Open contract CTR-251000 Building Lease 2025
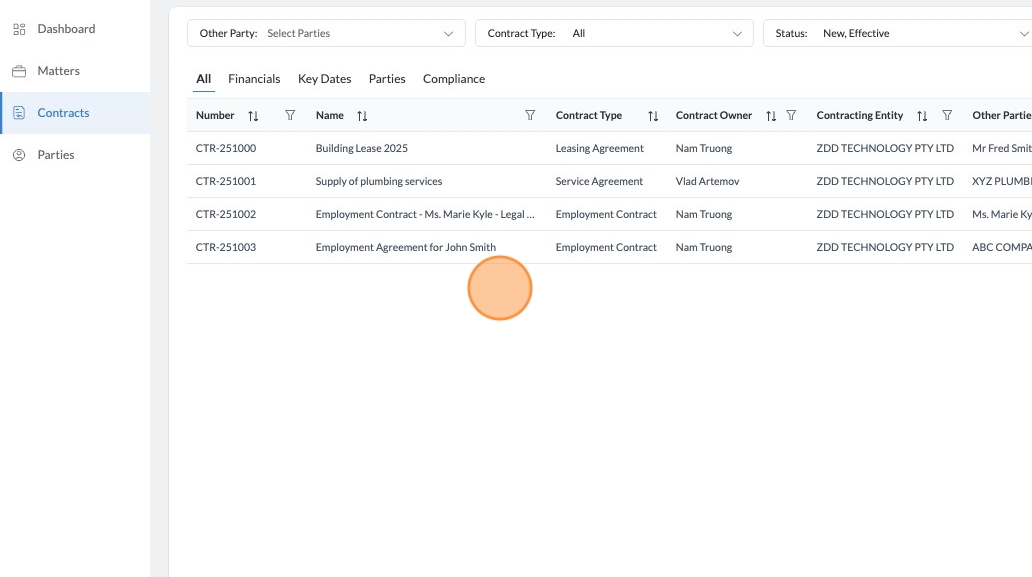 pos(361,148)
